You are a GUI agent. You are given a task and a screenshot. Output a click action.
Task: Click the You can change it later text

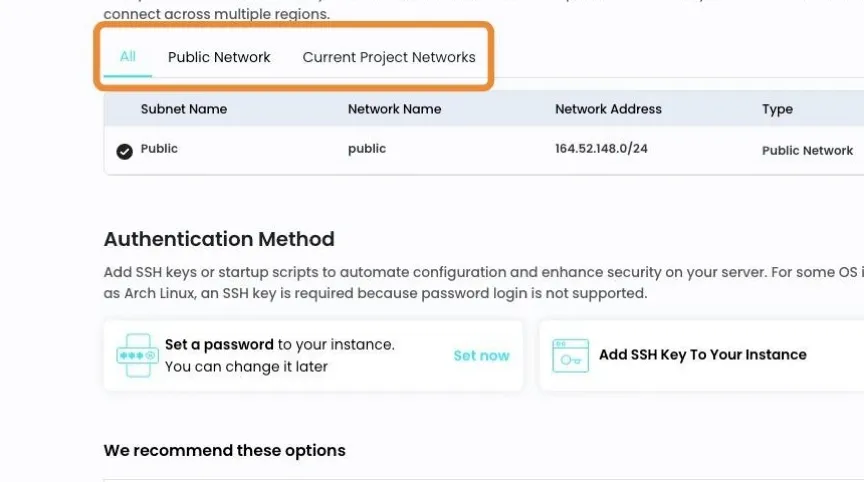tap(246, 367)
